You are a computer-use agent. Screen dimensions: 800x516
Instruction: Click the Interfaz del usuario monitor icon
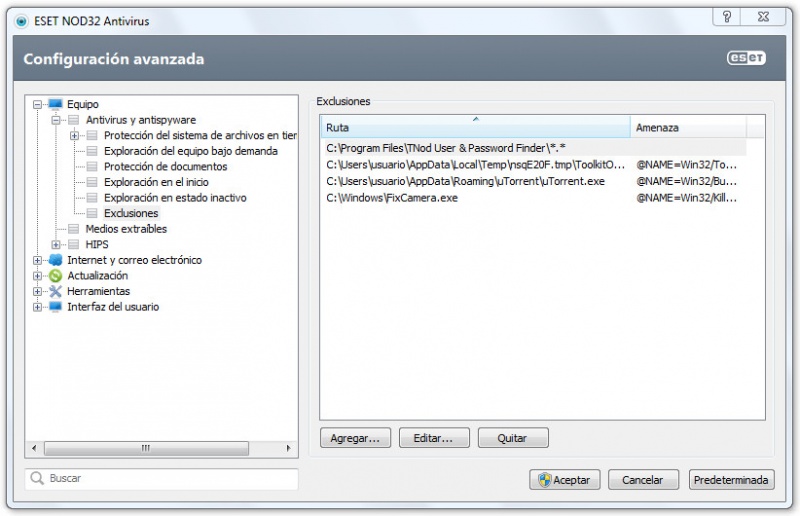tap(55, 307)
